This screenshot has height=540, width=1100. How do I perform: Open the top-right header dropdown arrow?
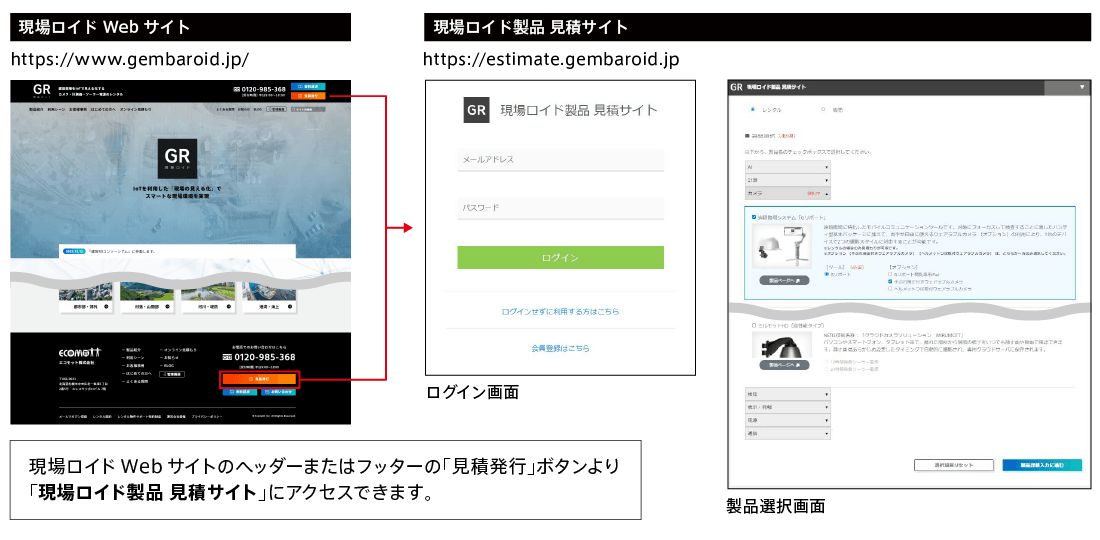(x=1082, y=88)
